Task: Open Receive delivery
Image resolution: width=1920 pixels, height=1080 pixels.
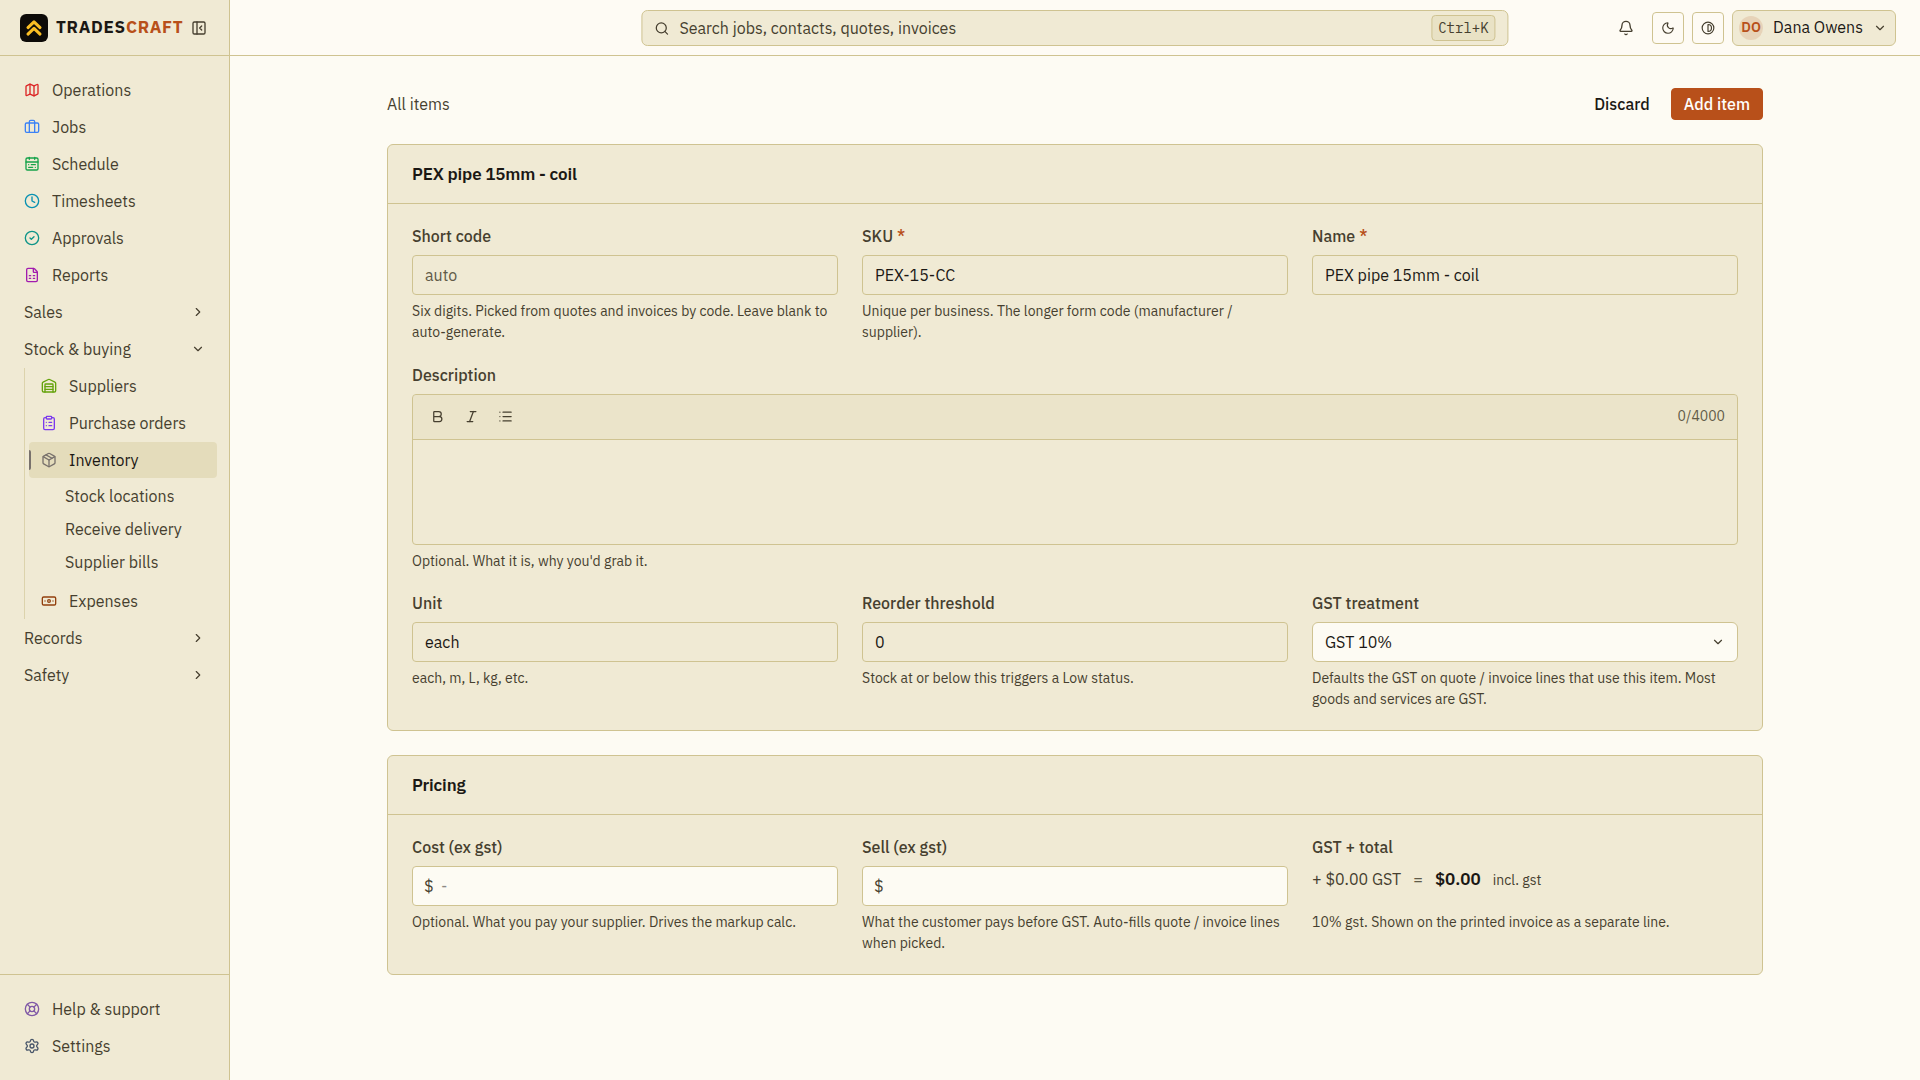Action: point(123,529)
